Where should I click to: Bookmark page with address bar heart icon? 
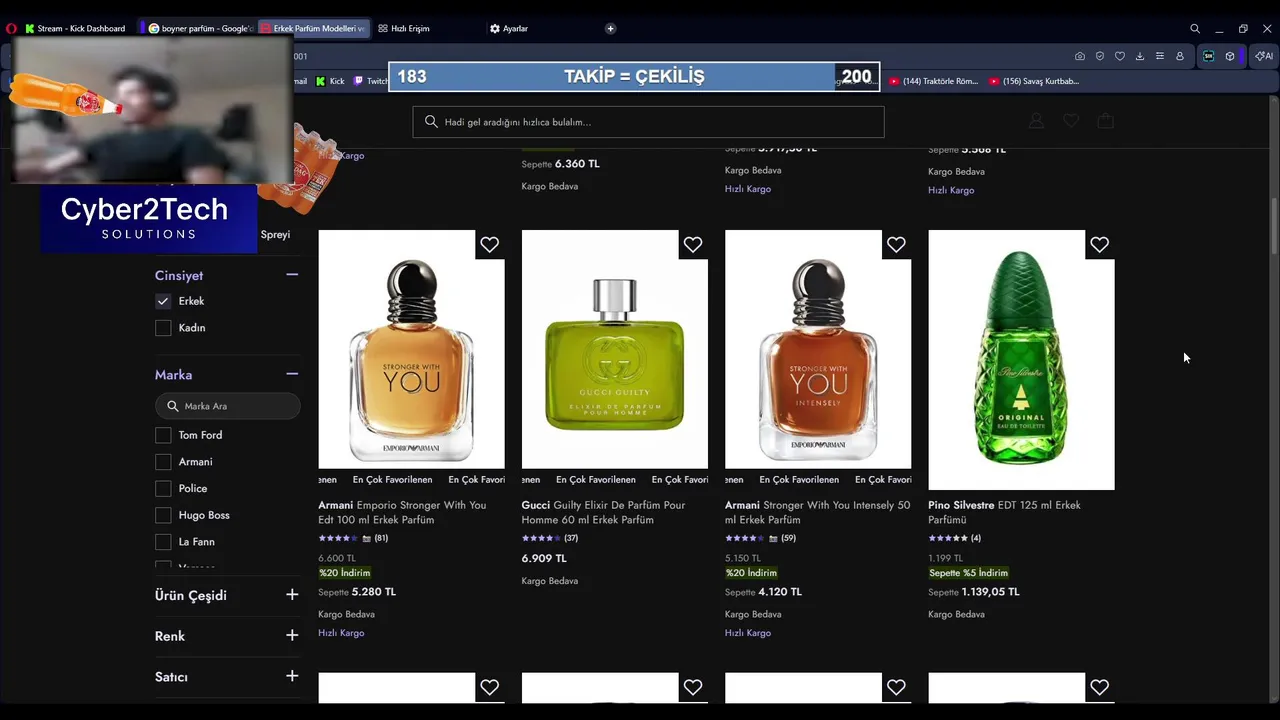click(1119, 56)
